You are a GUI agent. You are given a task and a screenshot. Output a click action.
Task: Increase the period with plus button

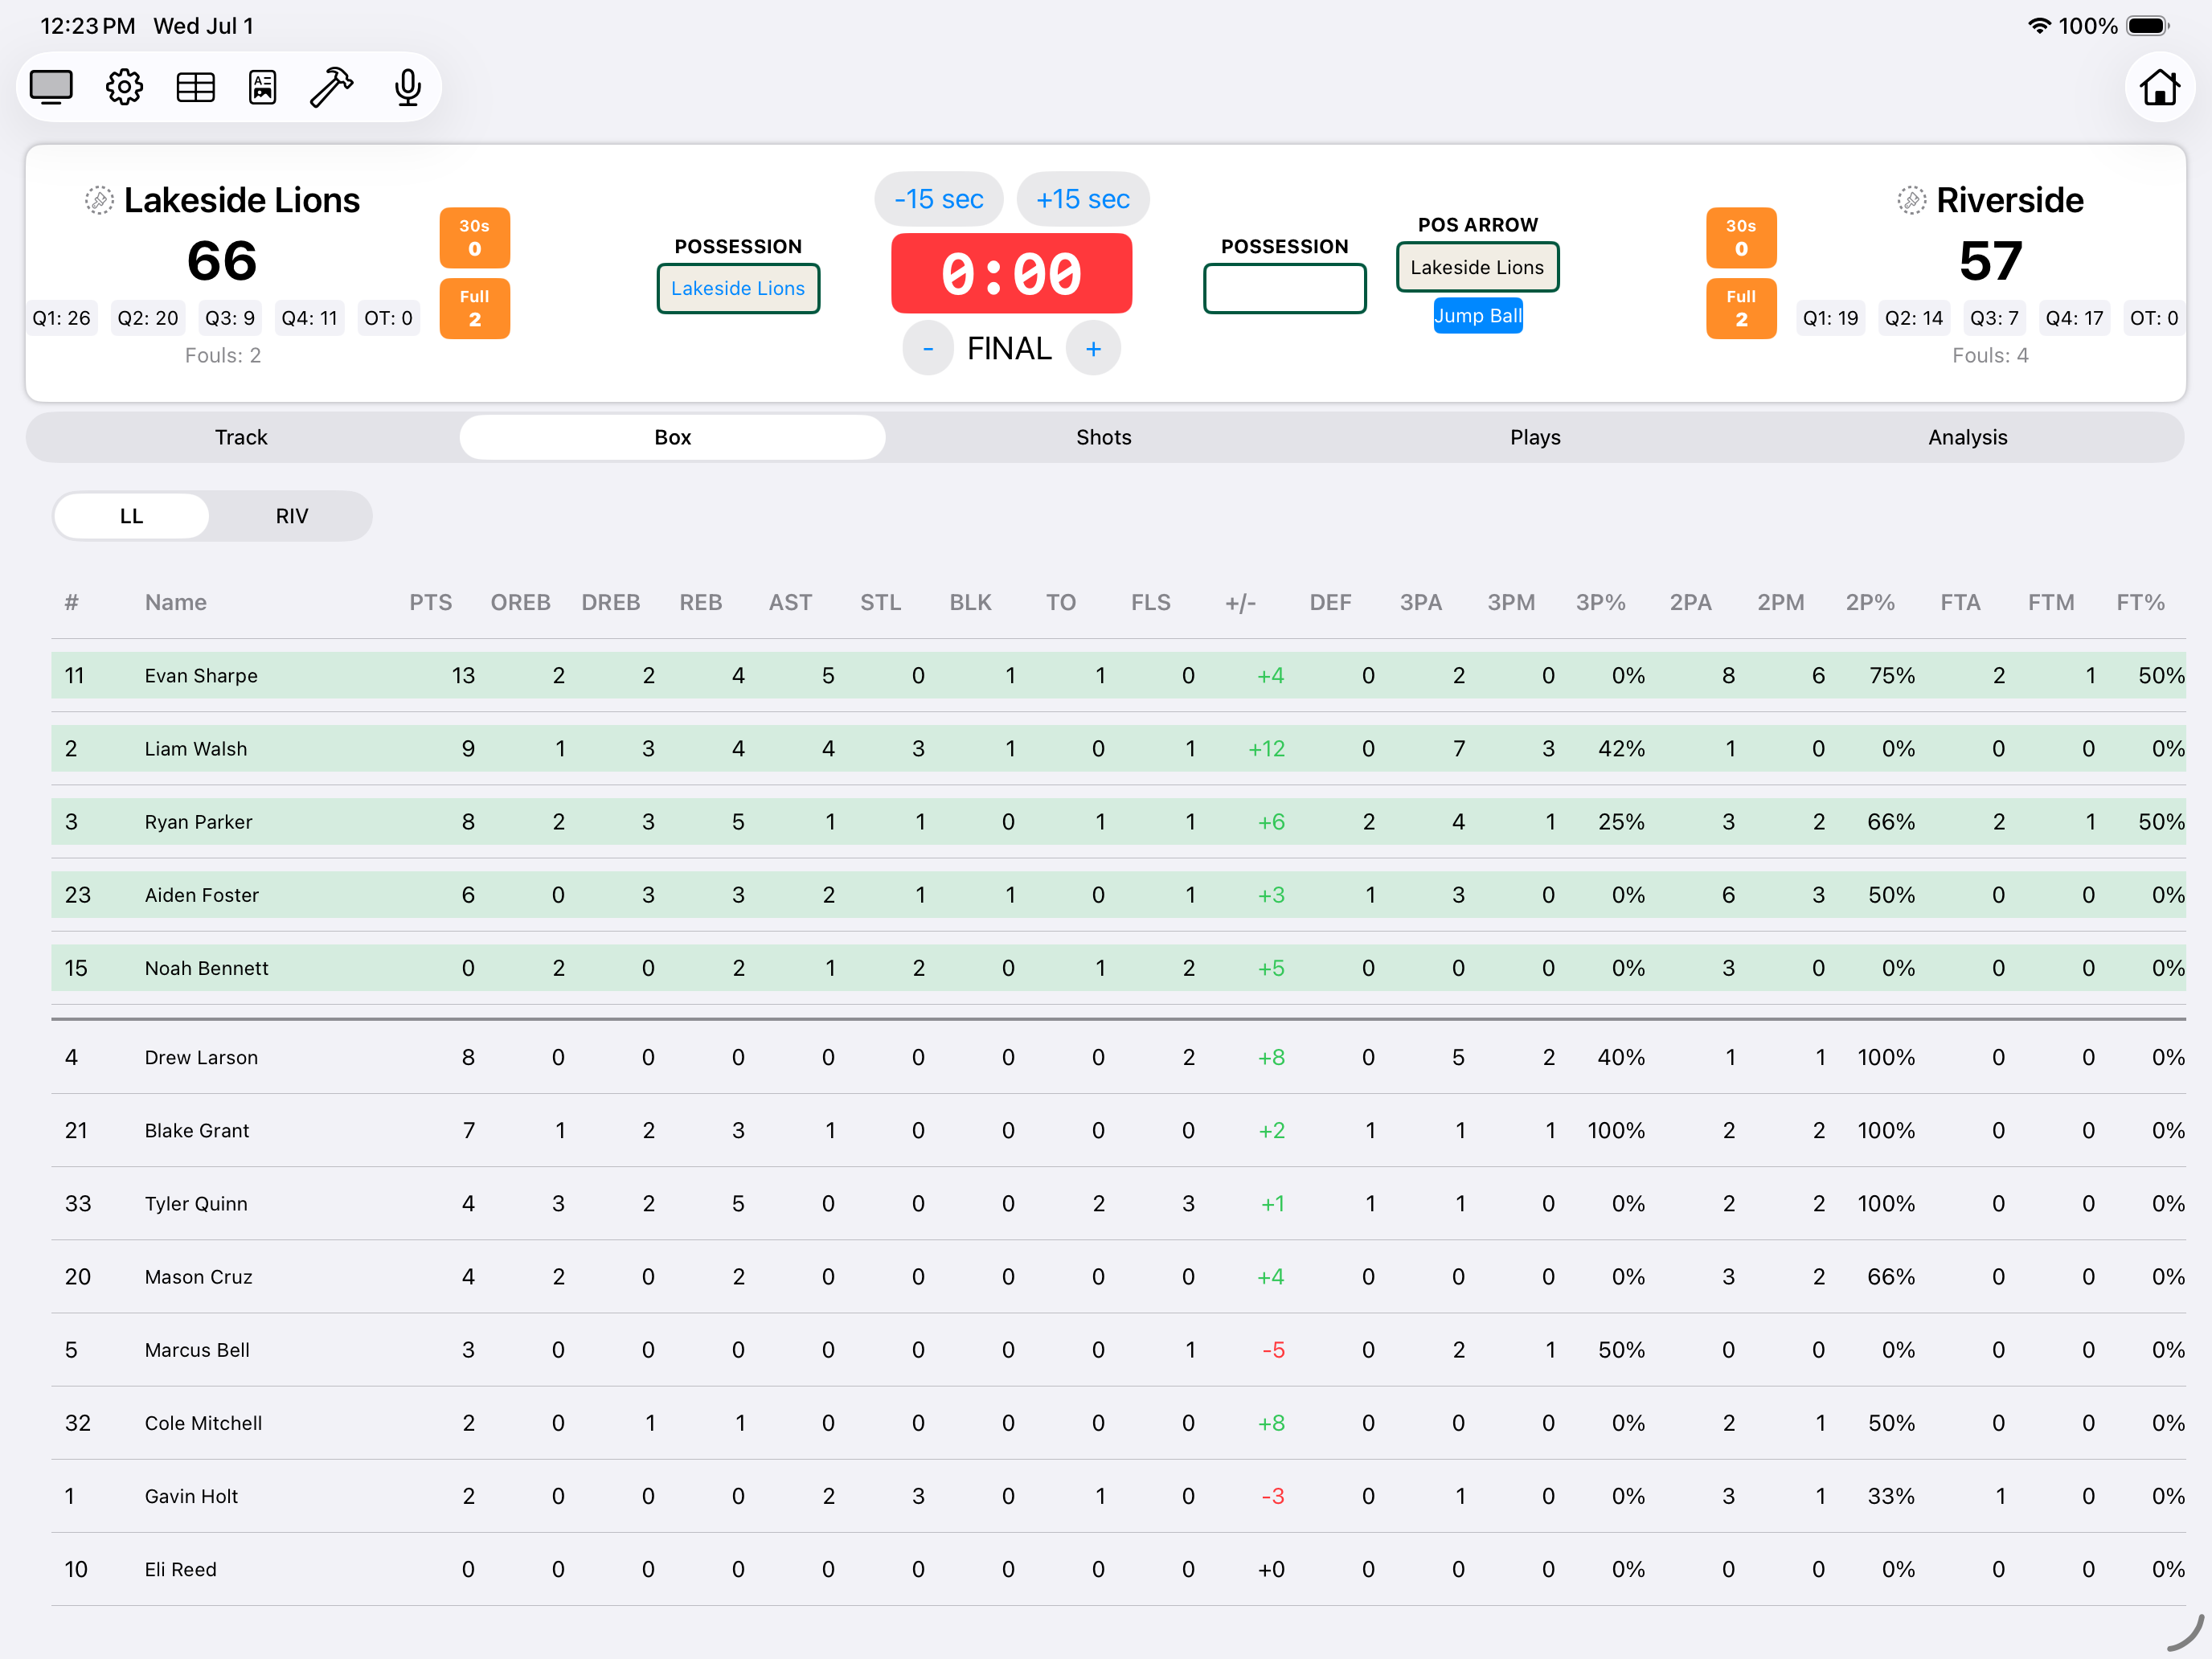point(1093,348)
